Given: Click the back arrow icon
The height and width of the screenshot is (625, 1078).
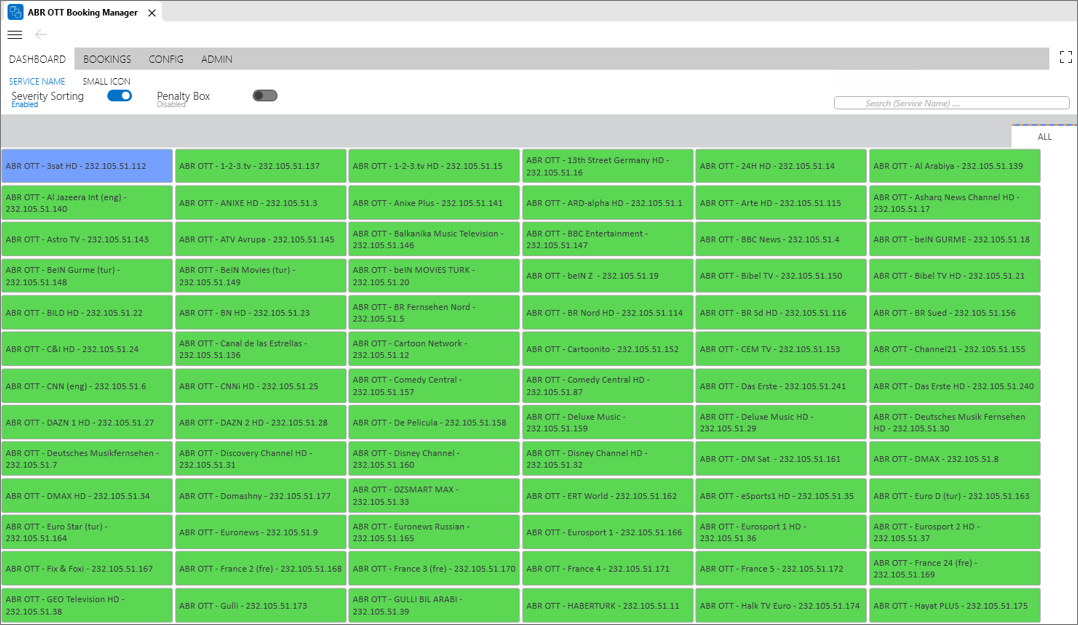Looking at the screenshot, I should [41, 34].
